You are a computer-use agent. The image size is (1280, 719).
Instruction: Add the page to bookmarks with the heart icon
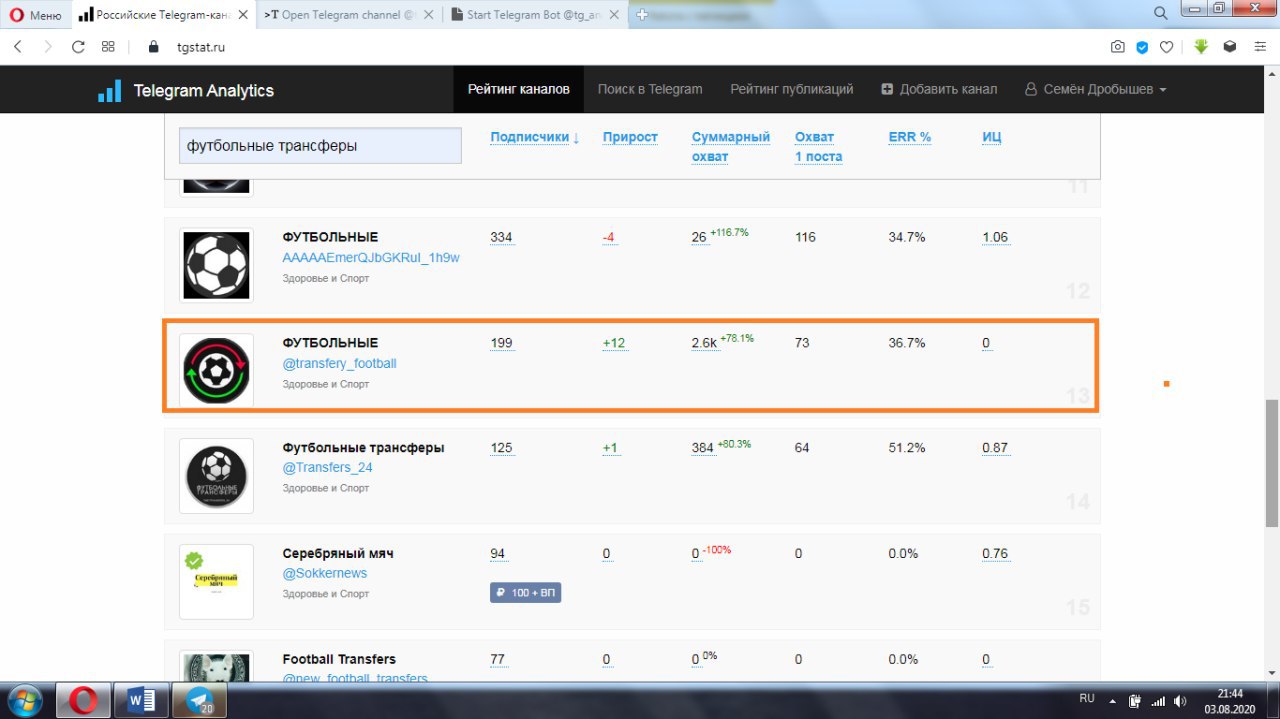pyautogui.click(x=1166, y=47)
